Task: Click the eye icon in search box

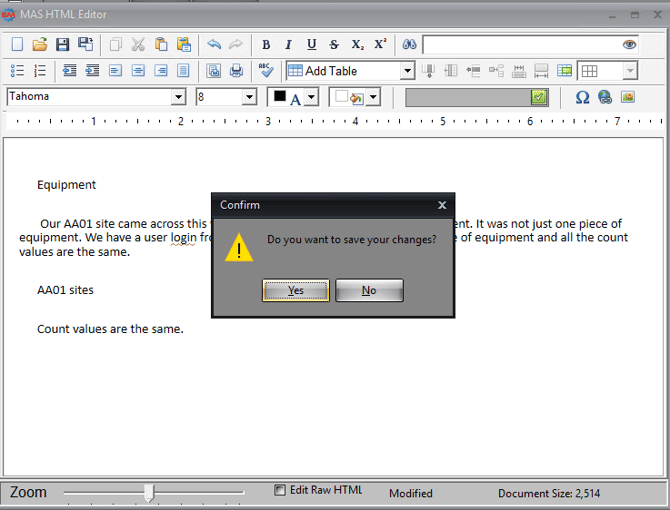Action: (x=629, y=44)
